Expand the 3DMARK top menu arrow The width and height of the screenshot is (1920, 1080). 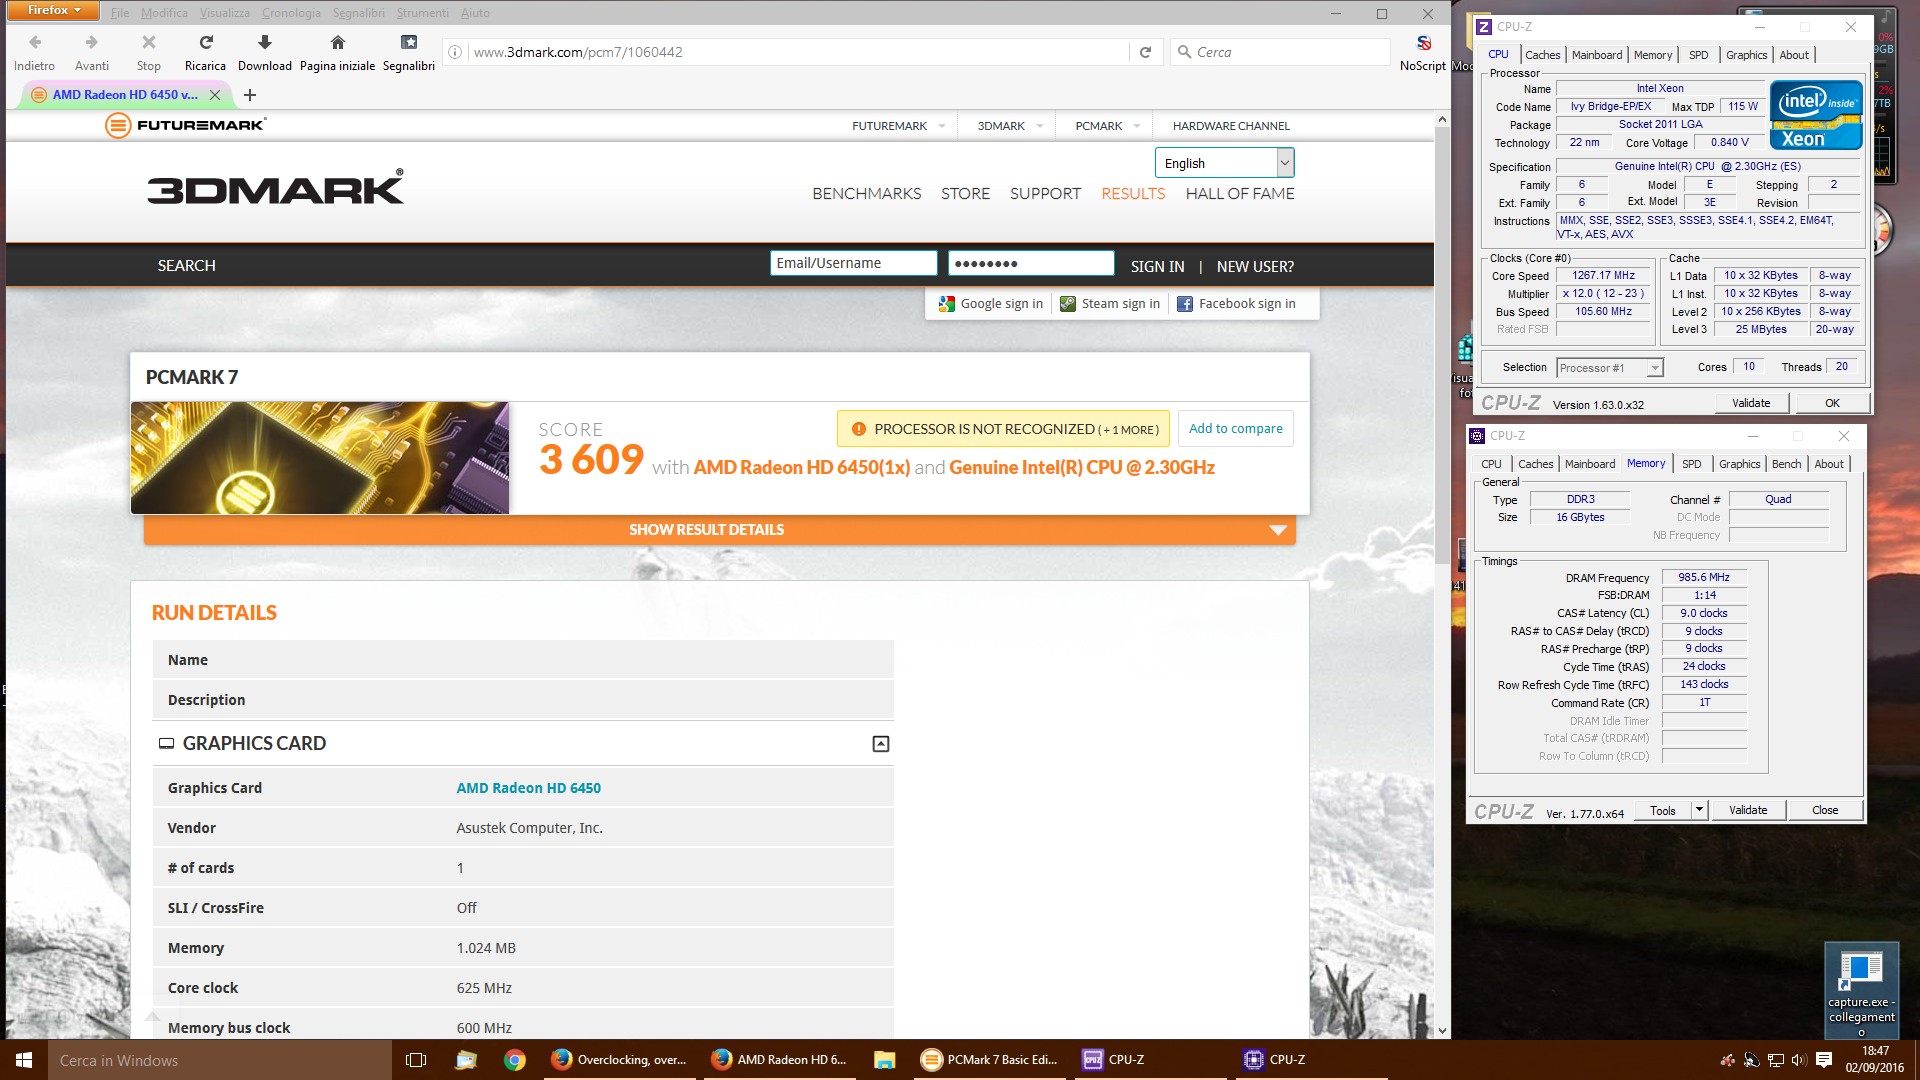1039,126
